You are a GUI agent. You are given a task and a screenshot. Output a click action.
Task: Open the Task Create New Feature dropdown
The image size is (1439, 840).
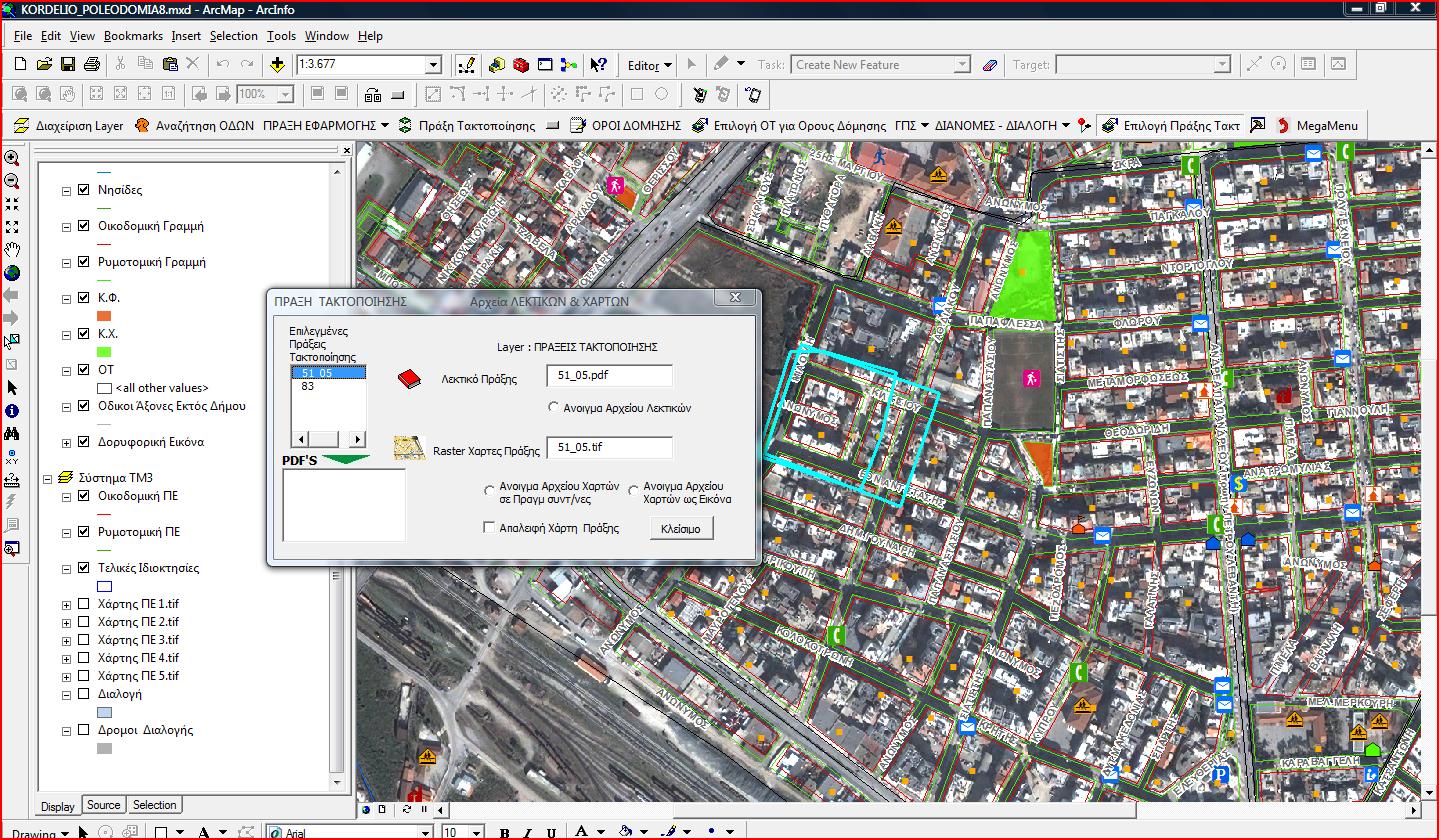[x=961, y=65]
